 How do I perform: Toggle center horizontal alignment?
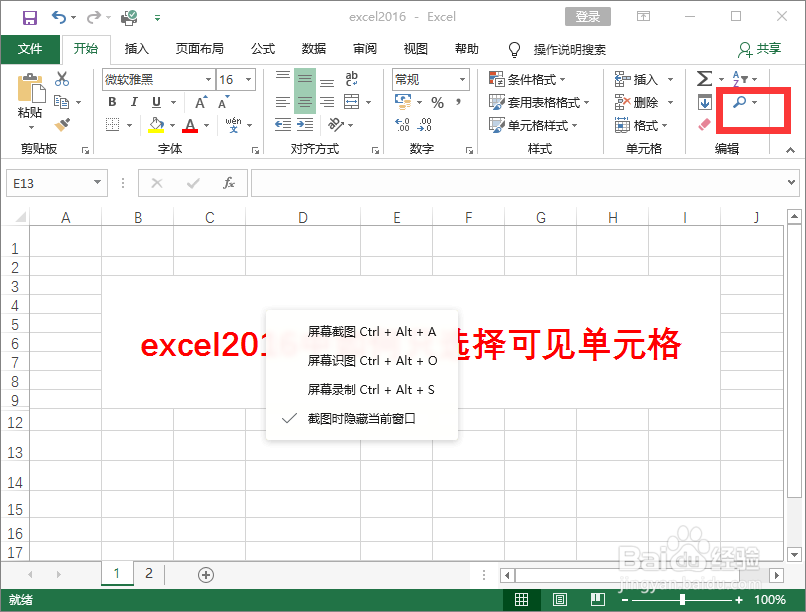point(305,102)
